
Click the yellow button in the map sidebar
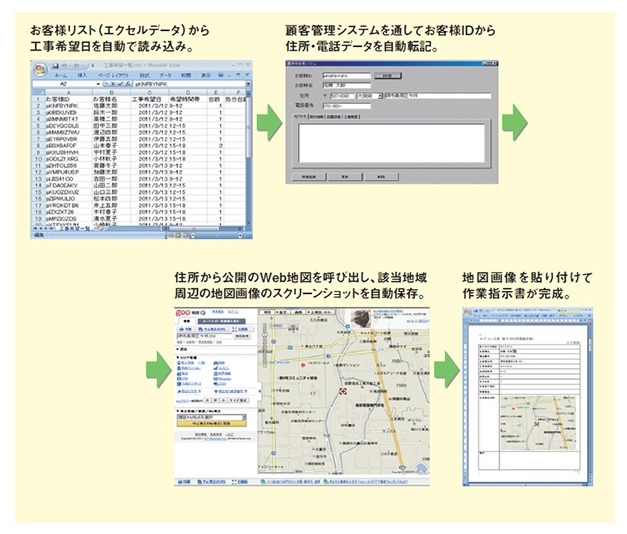pyautogui.click(x=211, y=423)
